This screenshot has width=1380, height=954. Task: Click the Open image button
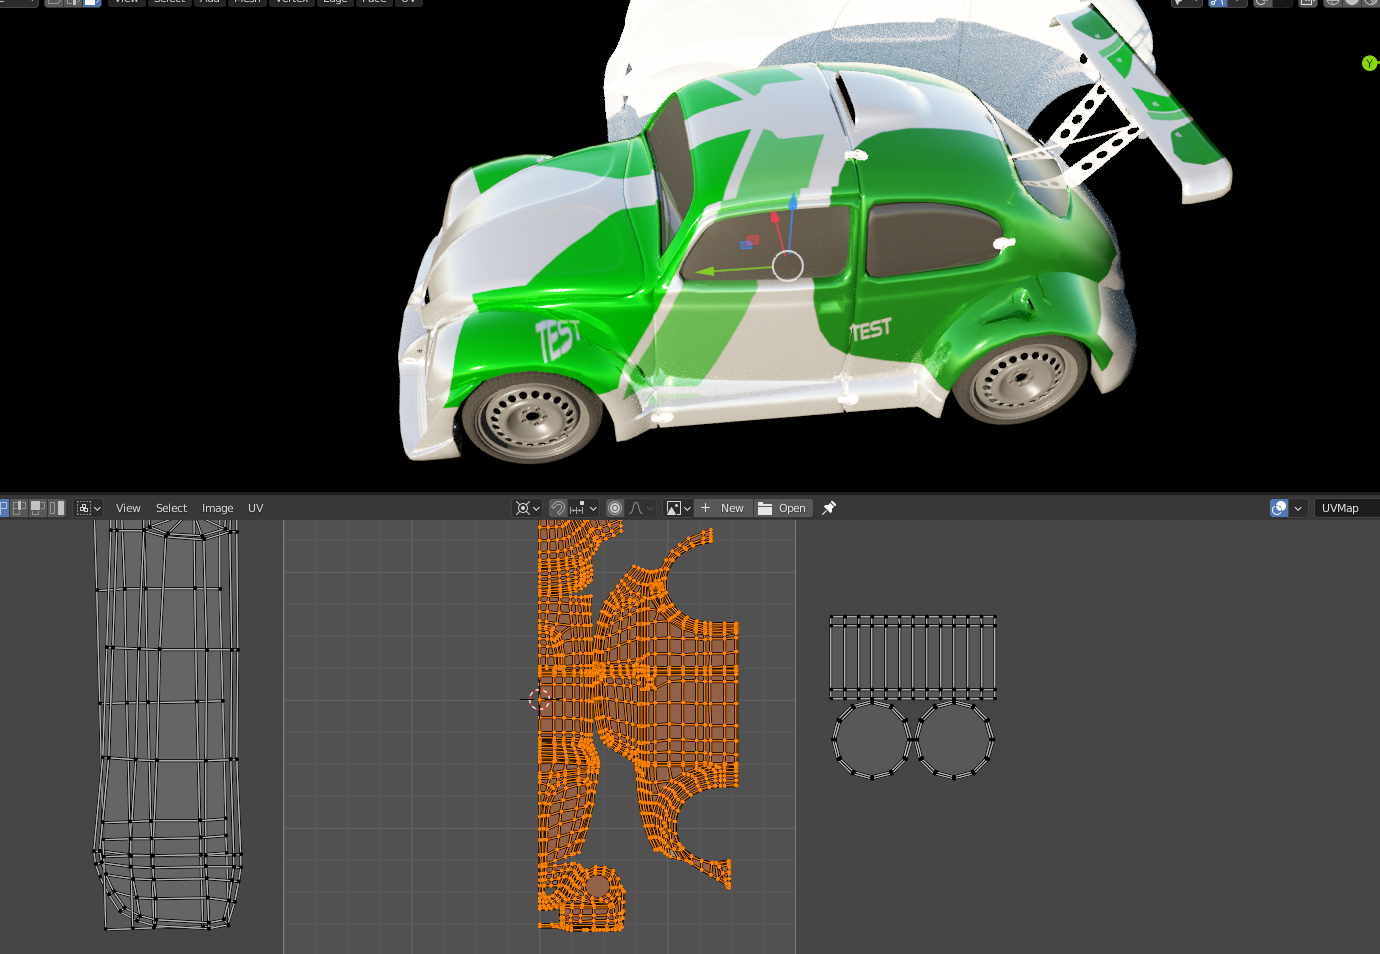(783, 508)
